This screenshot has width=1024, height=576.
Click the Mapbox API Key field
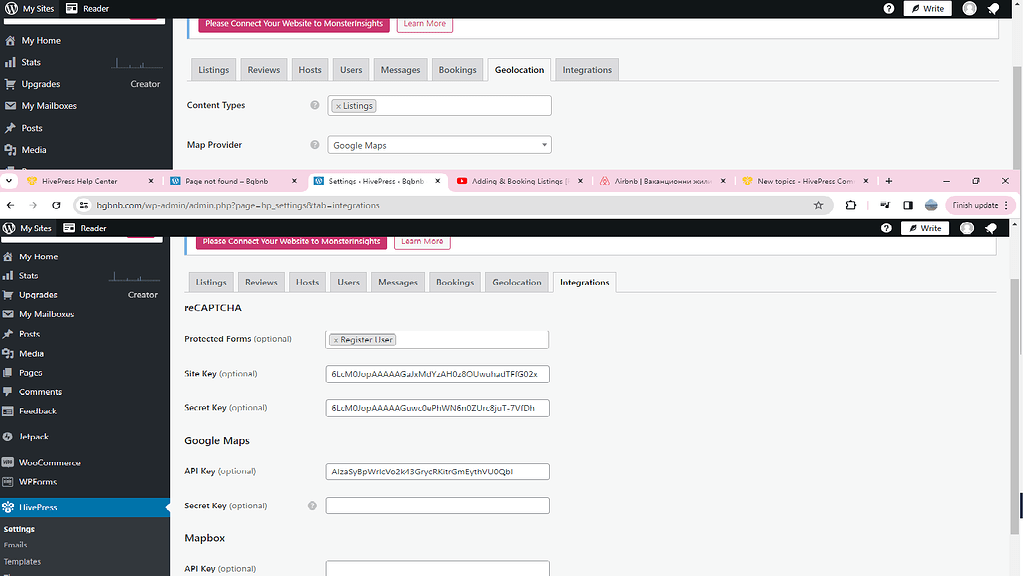[x=438, y=568]
